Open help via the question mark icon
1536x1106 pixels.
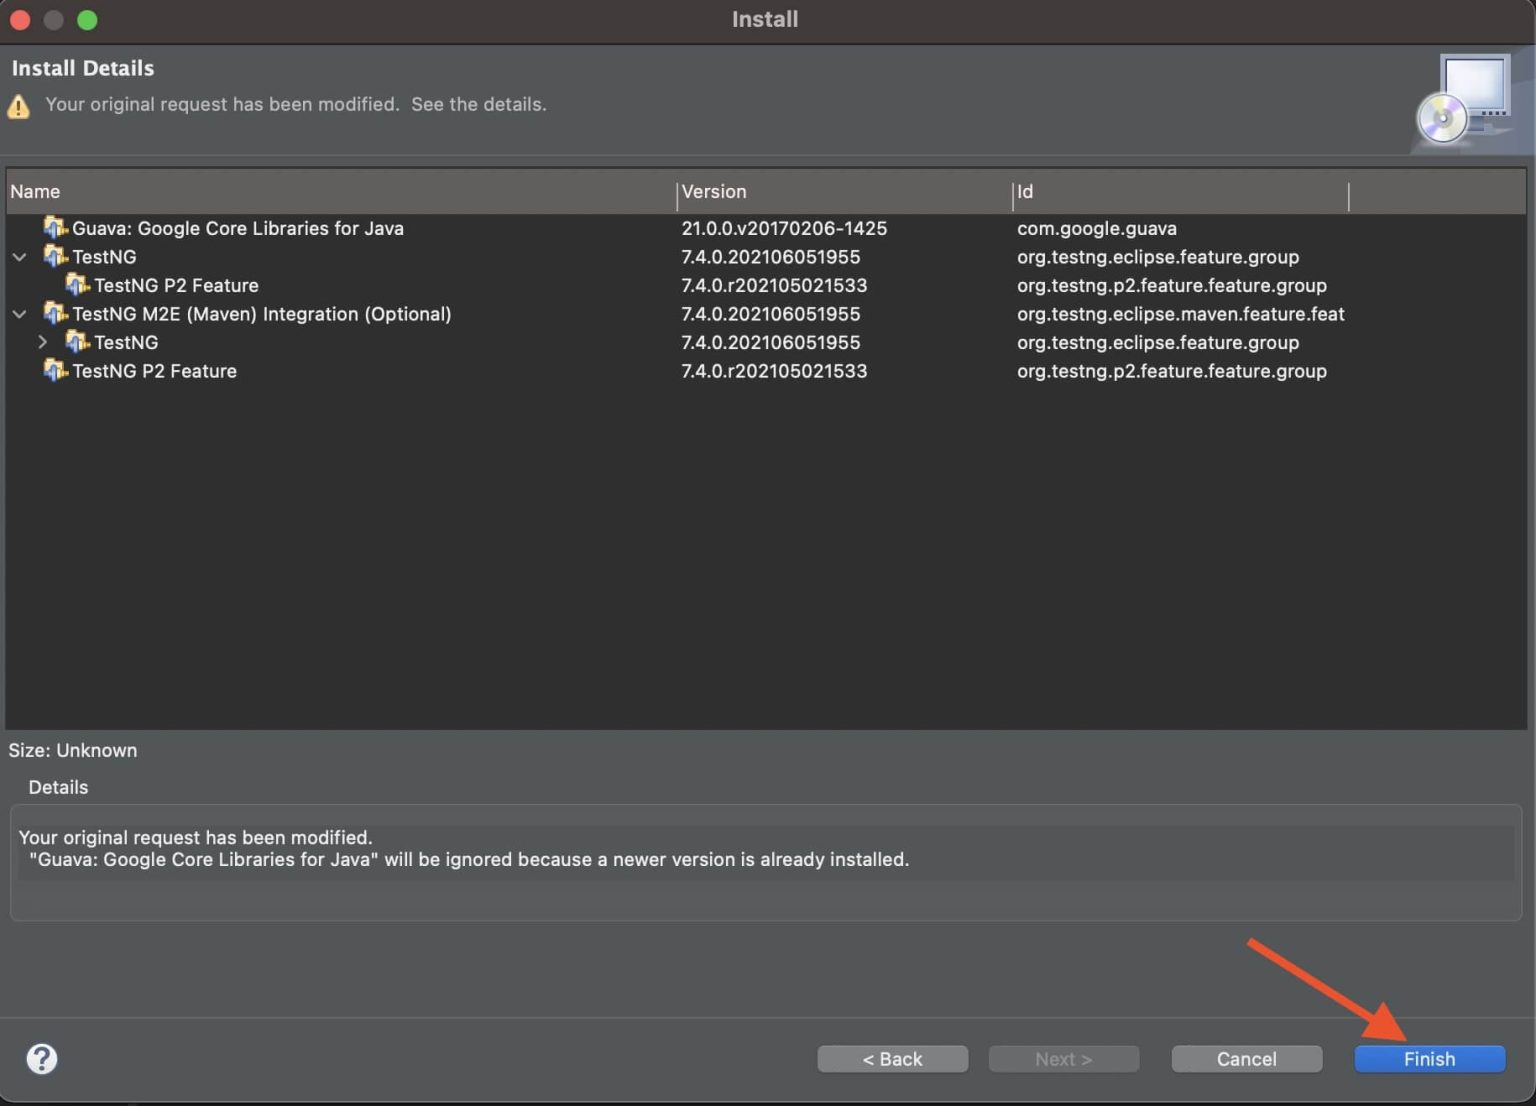tap(41, 1058)
